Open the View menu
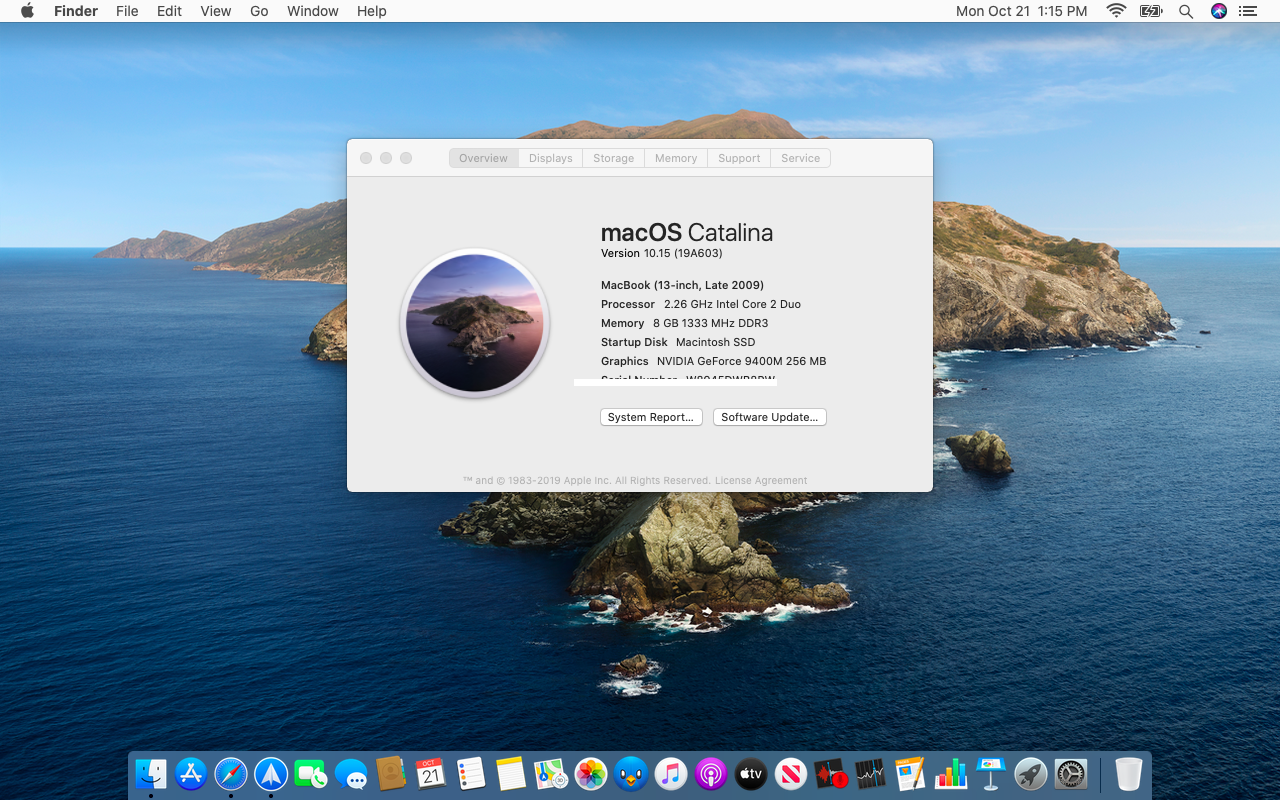This screenshot has width=1280, height=800. [216, 11]
